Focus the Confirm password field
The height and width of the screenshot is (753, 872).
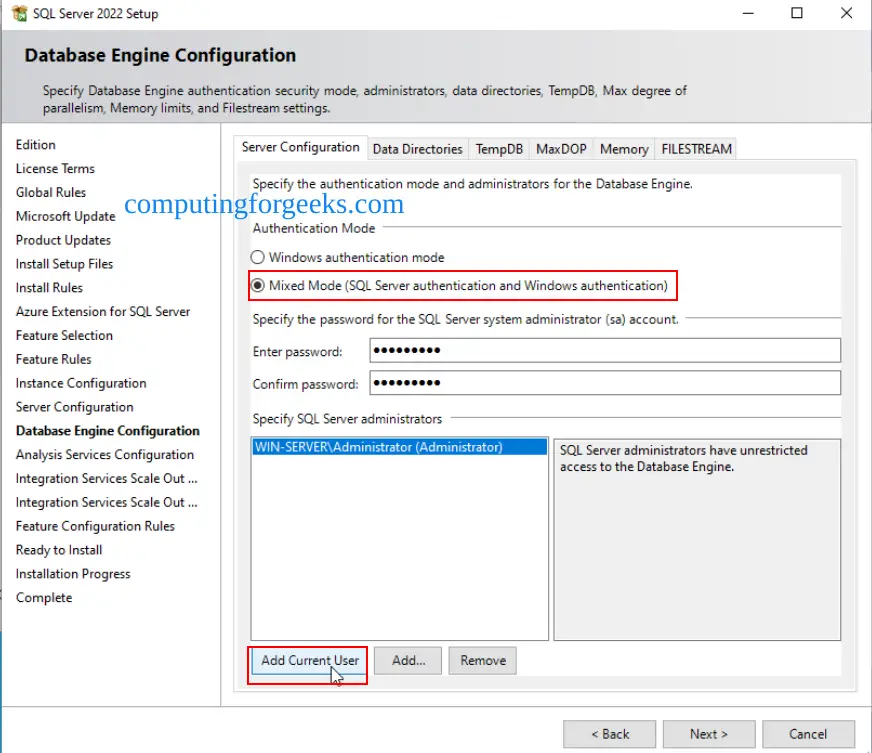tap(605, 383)
